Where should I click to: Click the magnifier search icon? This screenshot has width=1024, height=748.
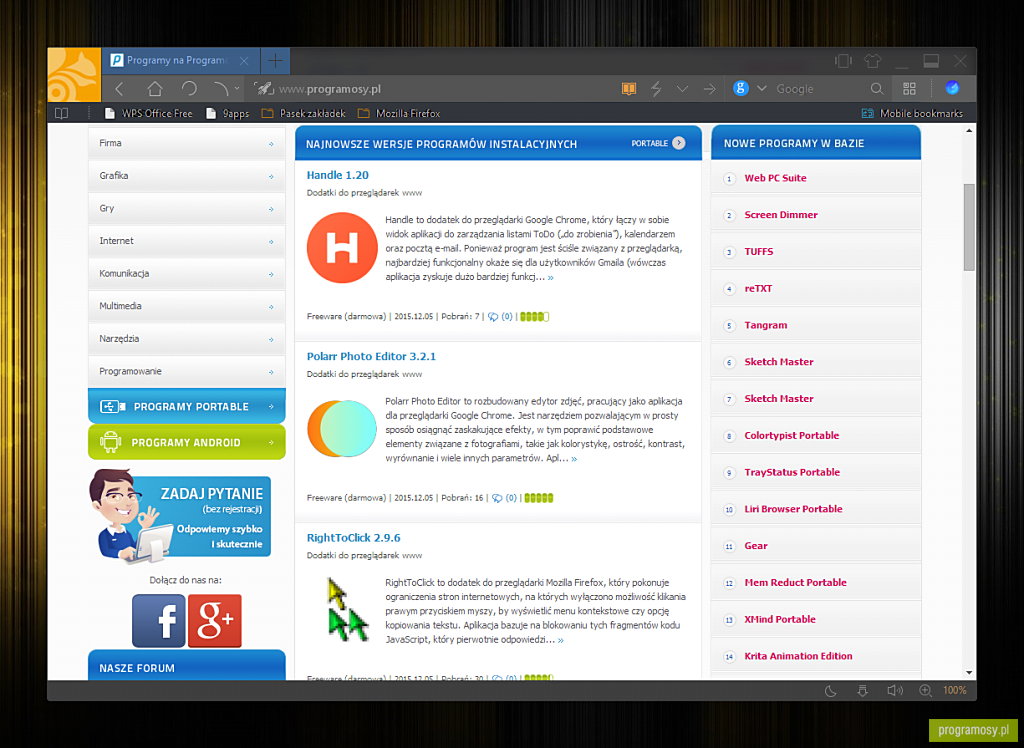877,89
